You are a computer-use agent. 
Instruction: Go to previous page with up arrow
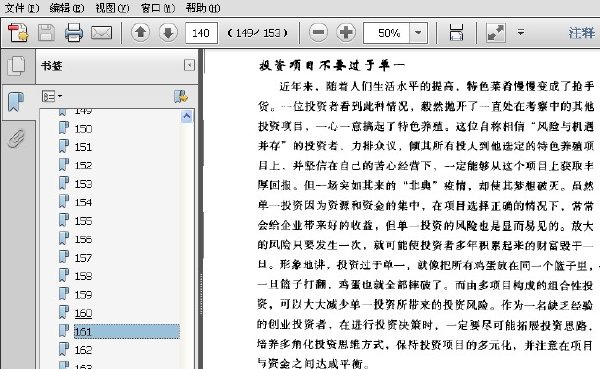[140, 32]
